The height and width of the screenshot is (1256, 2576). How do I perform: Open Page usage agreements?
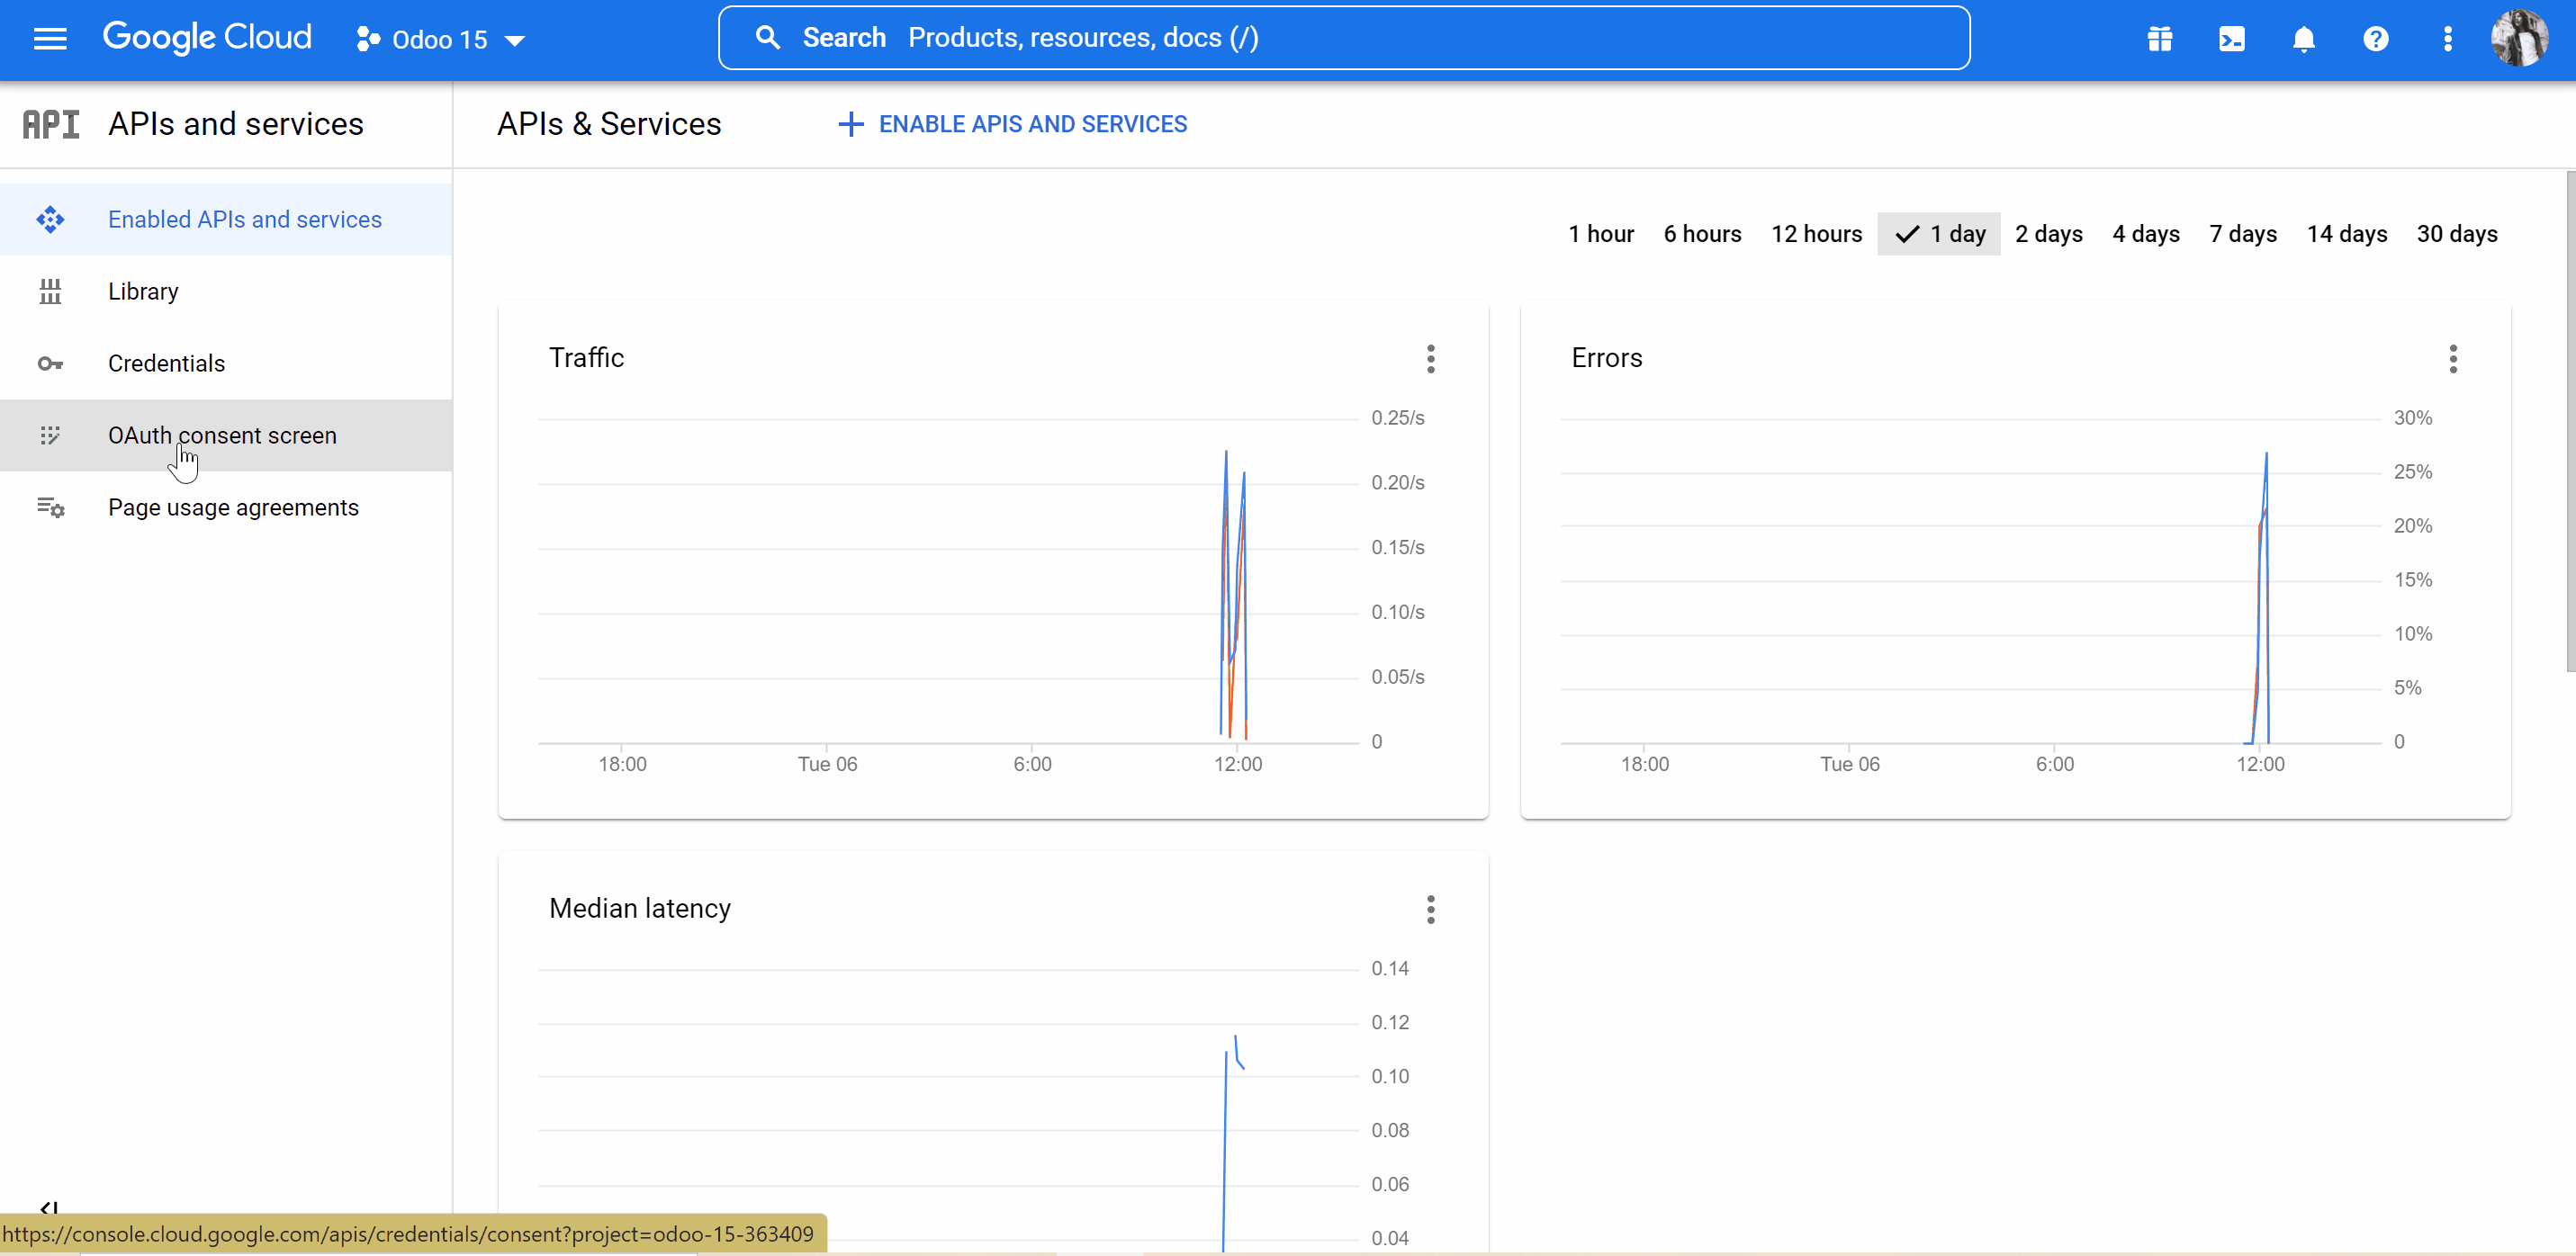[226, 507]
